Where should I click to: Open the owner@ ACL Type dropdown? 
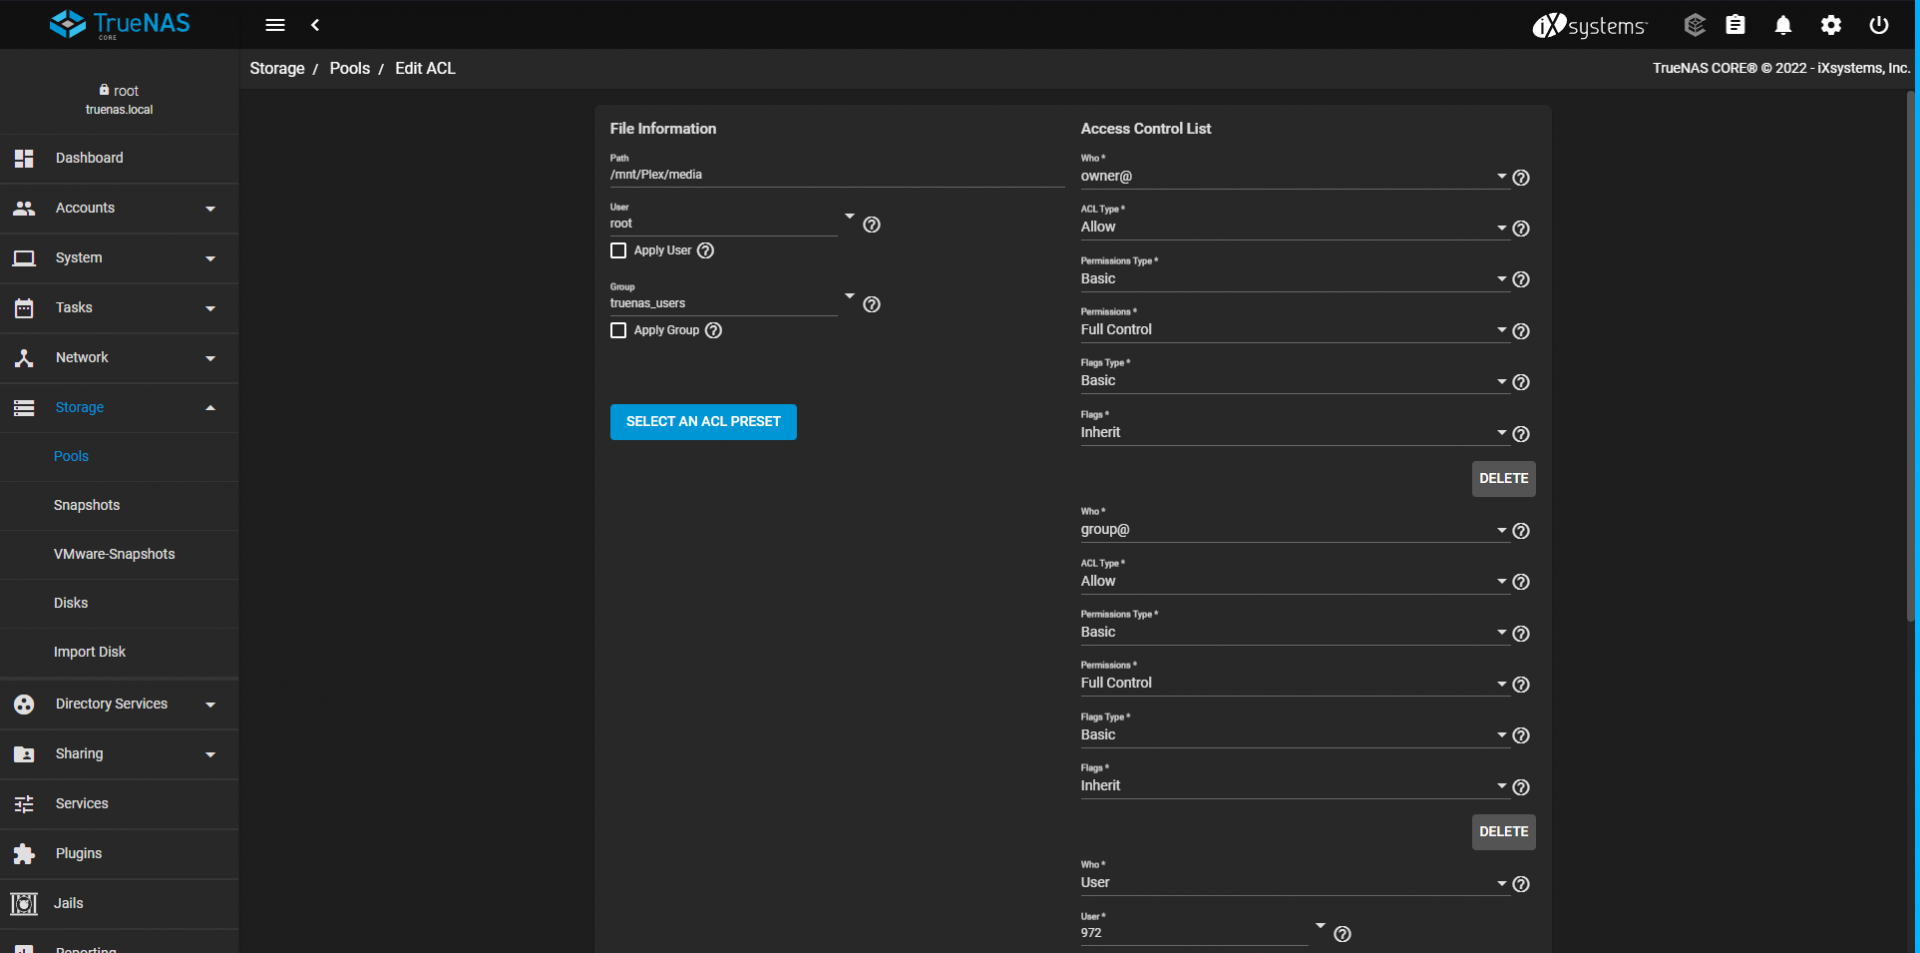pyautogui.click(x=1294, y=227)
